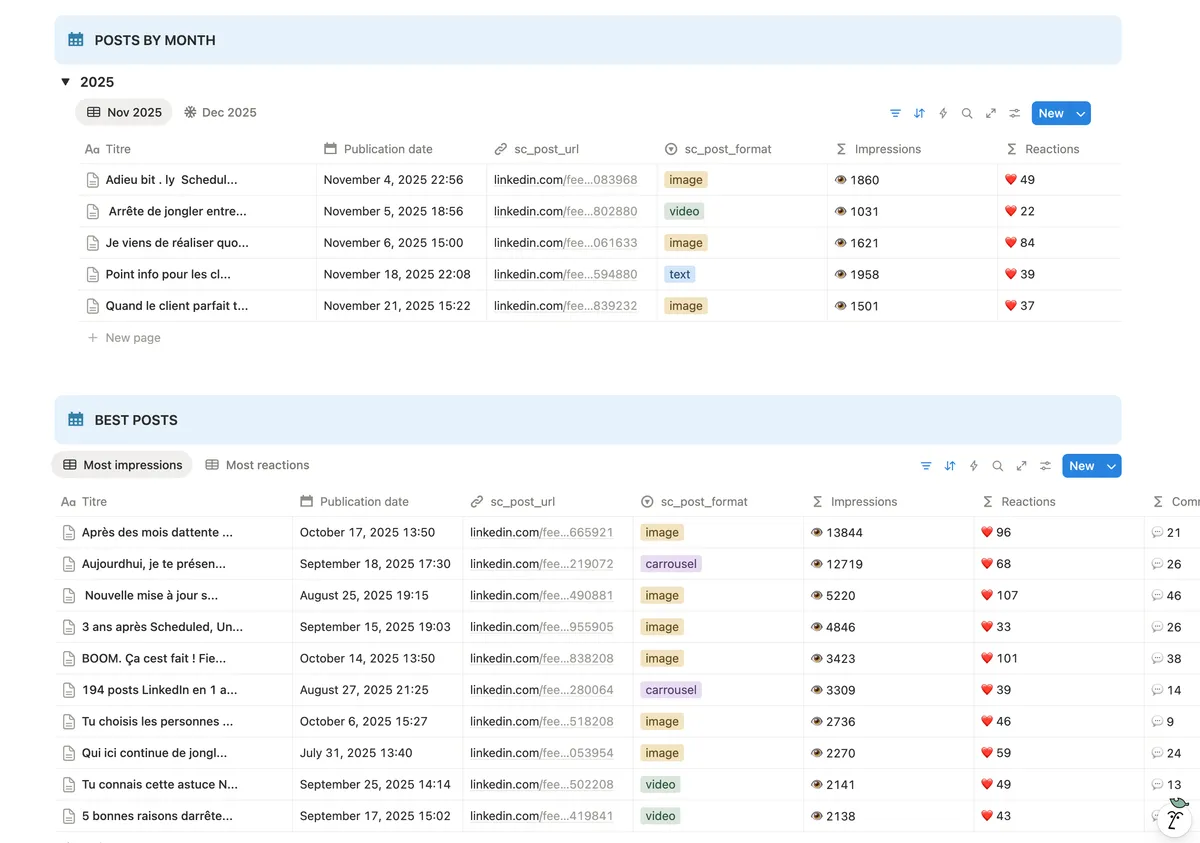1200x843 pixels.
Task: Click the search icon in Best Posts toolbar
Action: [997, 466]
